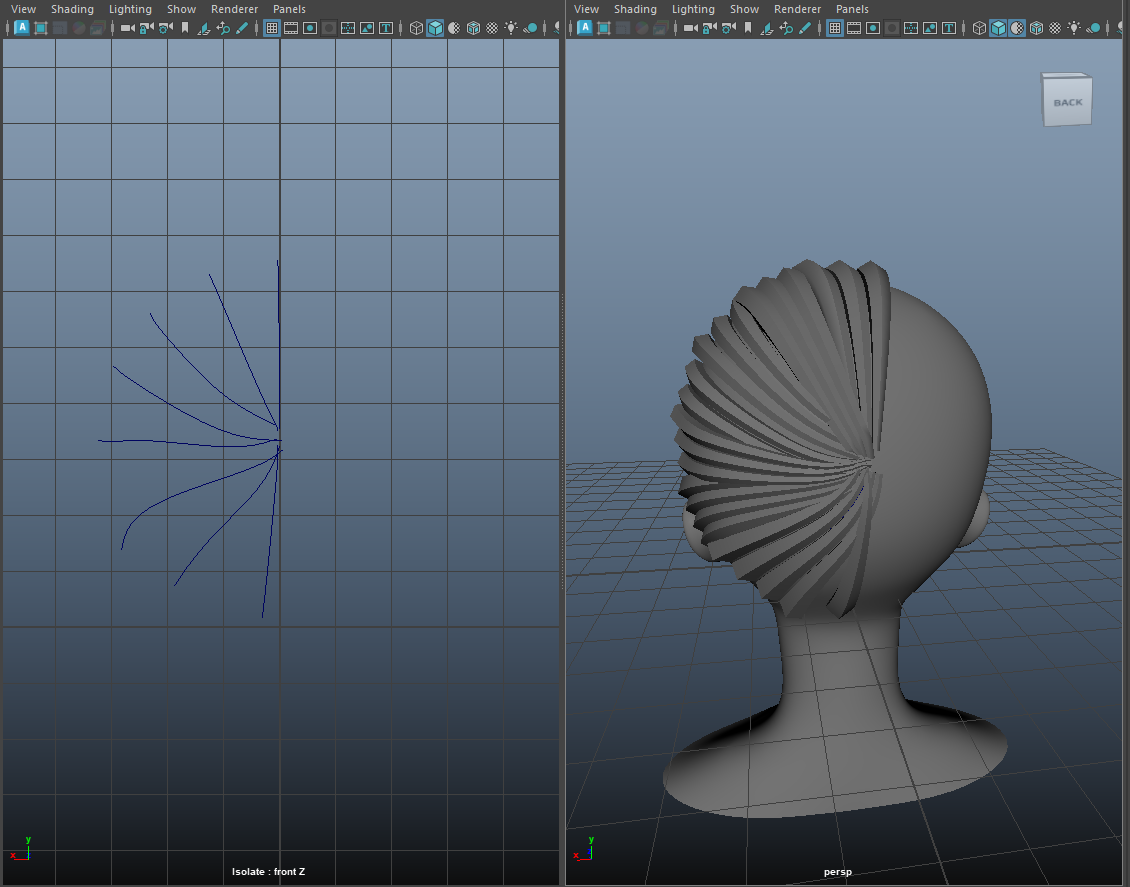This screenshot has height=887, width=1130.
Task: Open the Lighting menu in front panel
Action: pyautogui.click(x=130, y=9)
